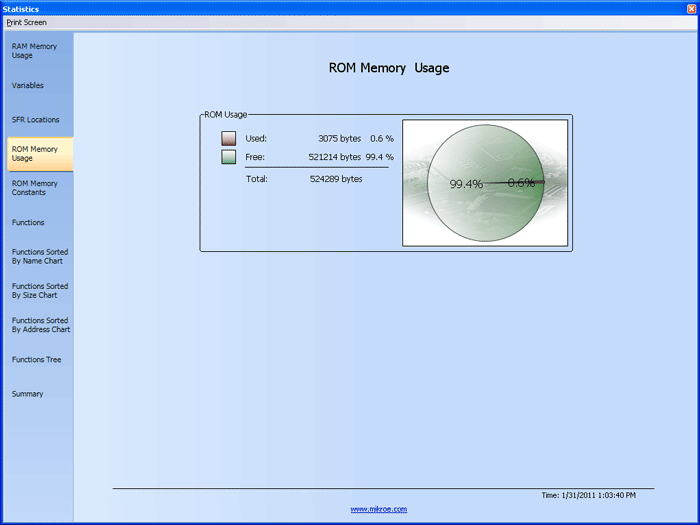
Task: Go to the Summary page
Action: (x=39, y=394)
